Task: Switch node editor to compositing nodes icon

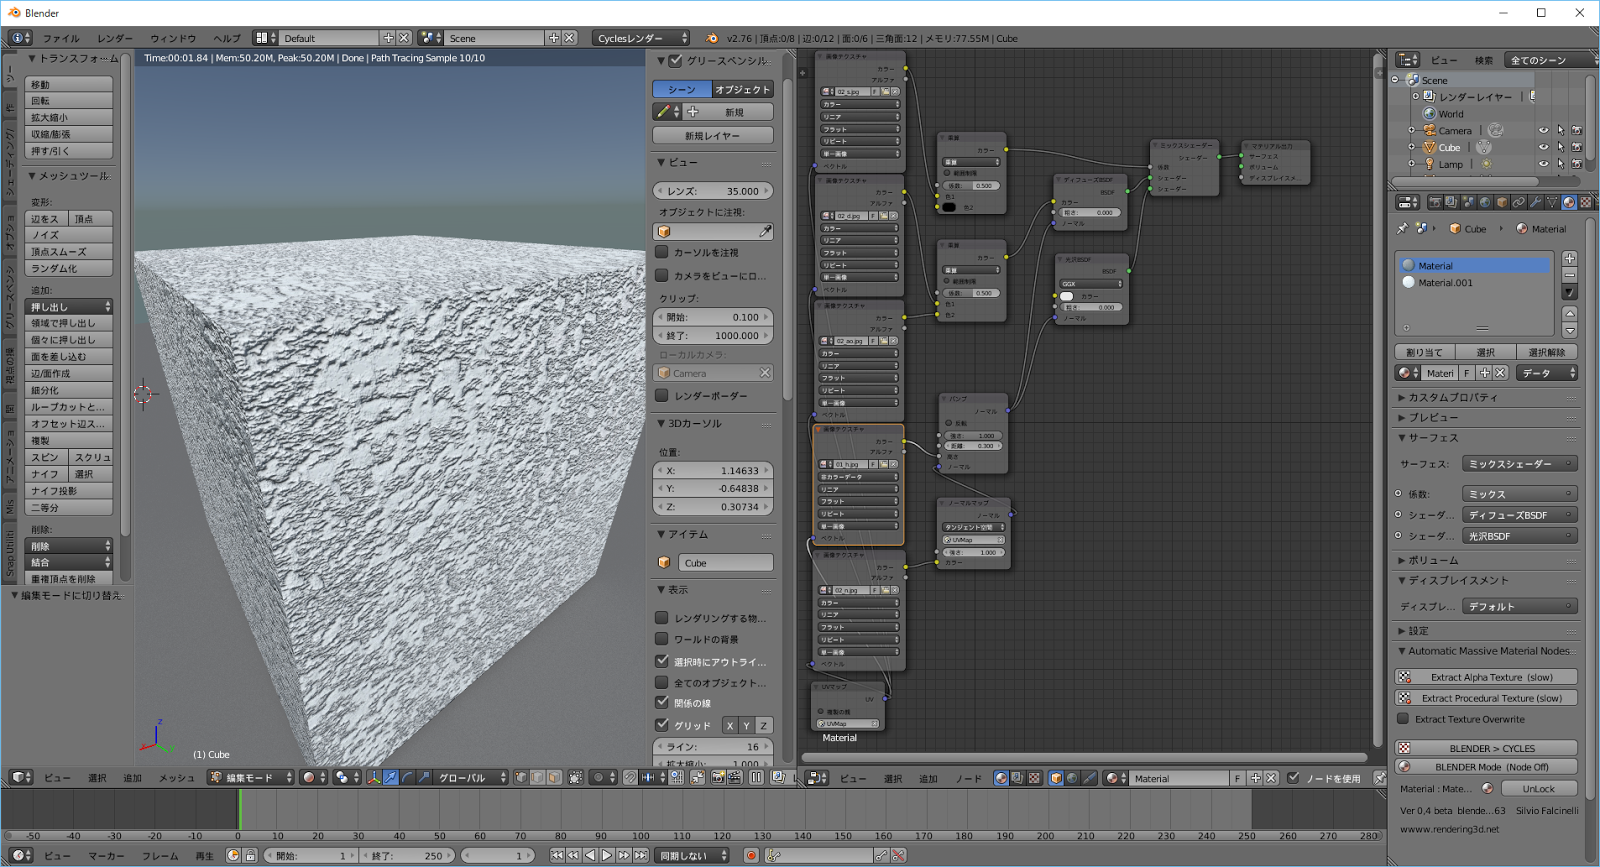Action: click(1017, 778)
